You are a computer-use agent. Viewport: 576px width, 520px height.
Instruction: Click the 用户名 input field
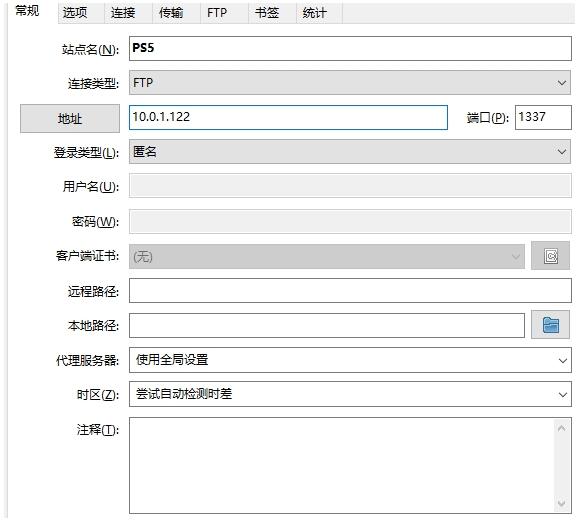point(350,186)
